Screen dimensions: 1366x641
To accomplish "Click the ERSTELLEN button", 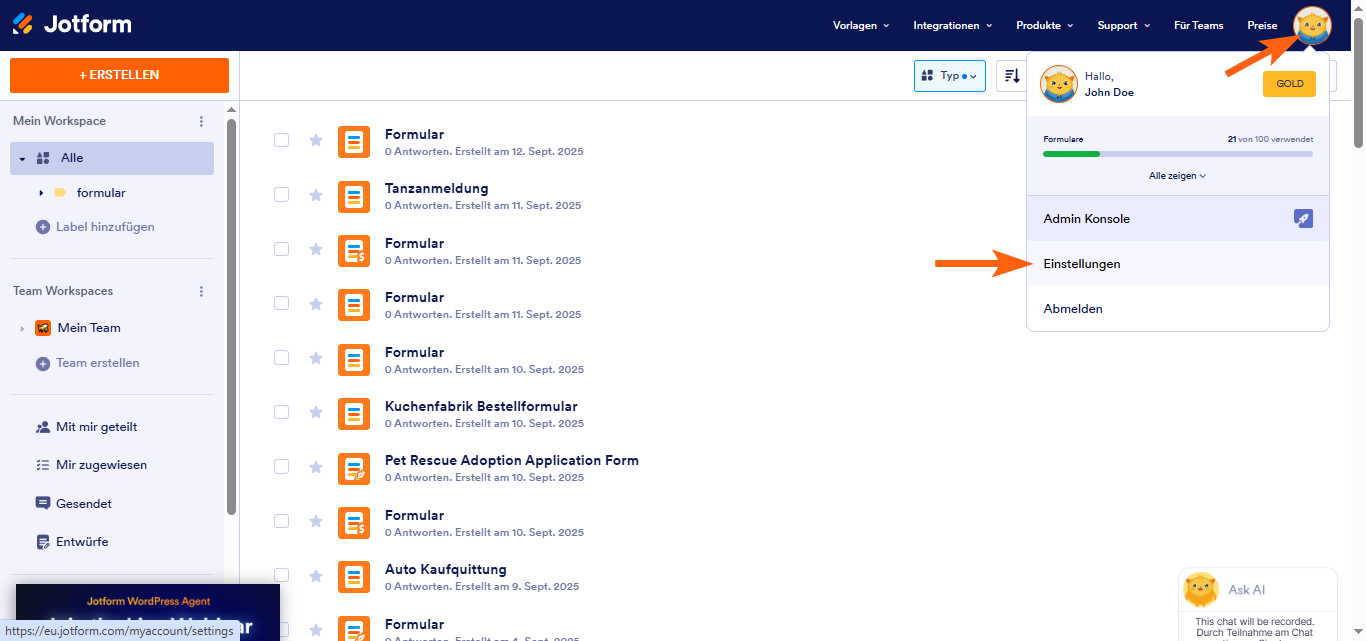I will [119, 75].
